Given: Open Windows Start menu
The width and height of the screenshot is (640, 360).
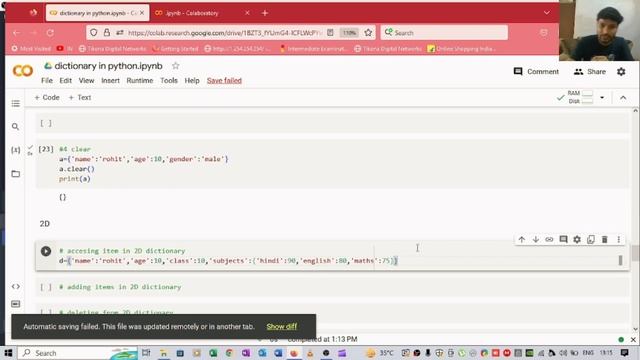Looking at the screenshot, I should 8,353.
